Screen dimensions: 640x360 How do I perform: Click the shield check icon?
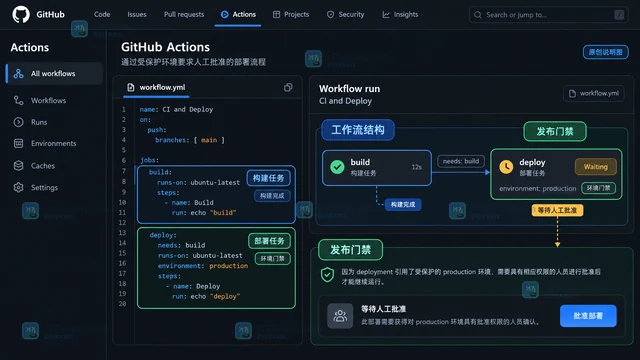click(327, 275)
